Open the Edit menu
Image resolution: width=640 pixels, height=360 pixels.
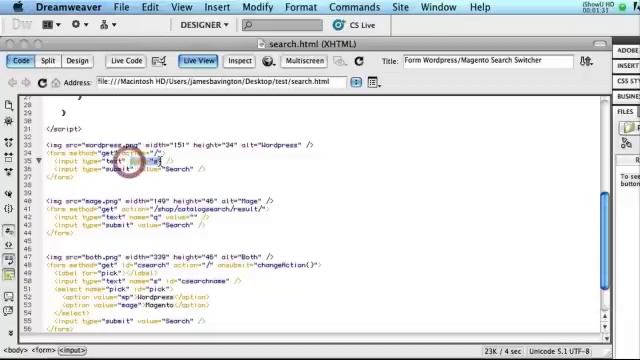tap(150, 7)
